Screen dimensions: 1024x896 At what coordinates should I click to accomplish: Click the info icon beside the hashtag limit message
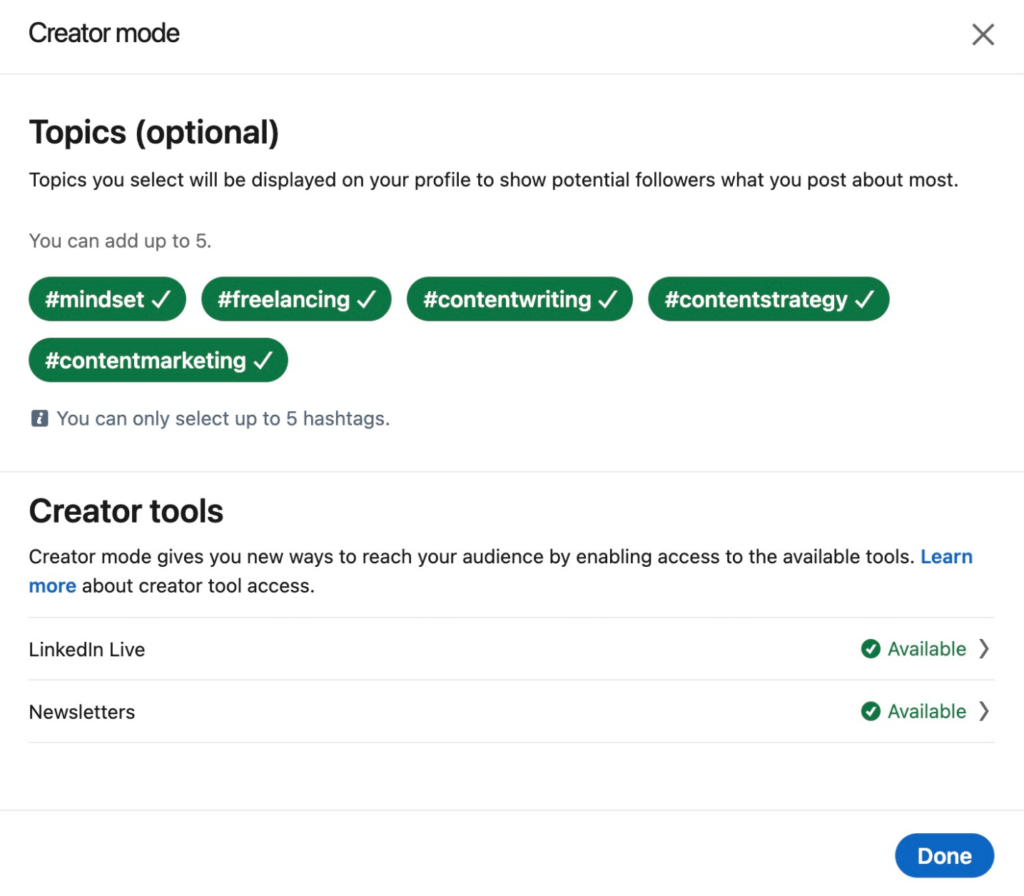coord(39,418)
